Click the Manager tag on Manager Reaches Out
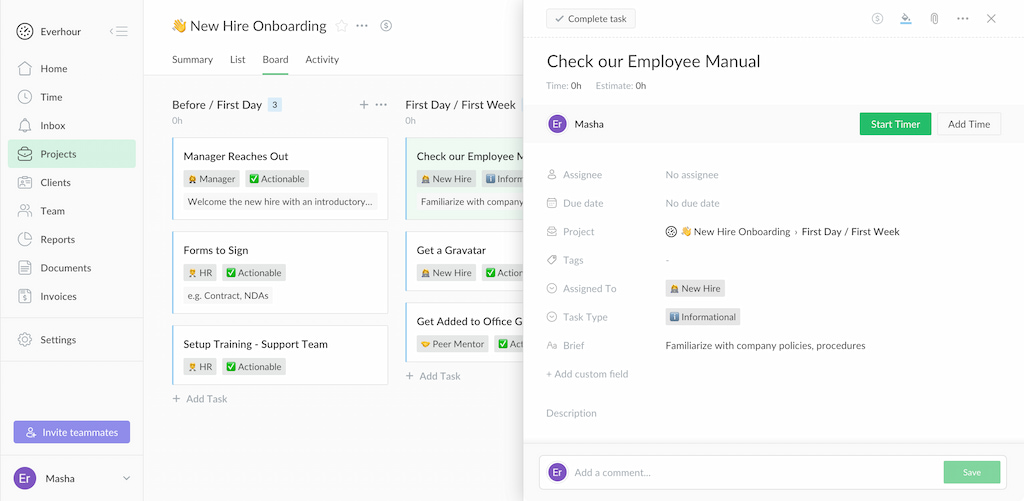Image resolution: width=1024 pixels, height=501 pixels. click(212, 179)
